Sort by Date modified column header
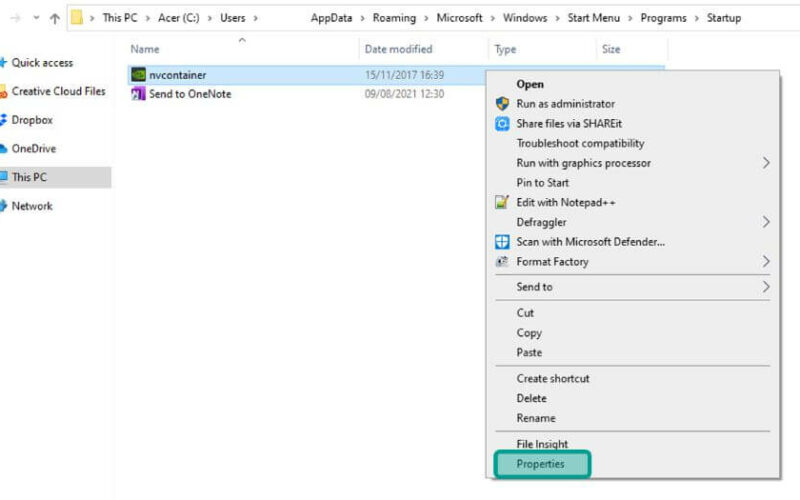This screenshot has height=500, width=800. click(398, 49)
